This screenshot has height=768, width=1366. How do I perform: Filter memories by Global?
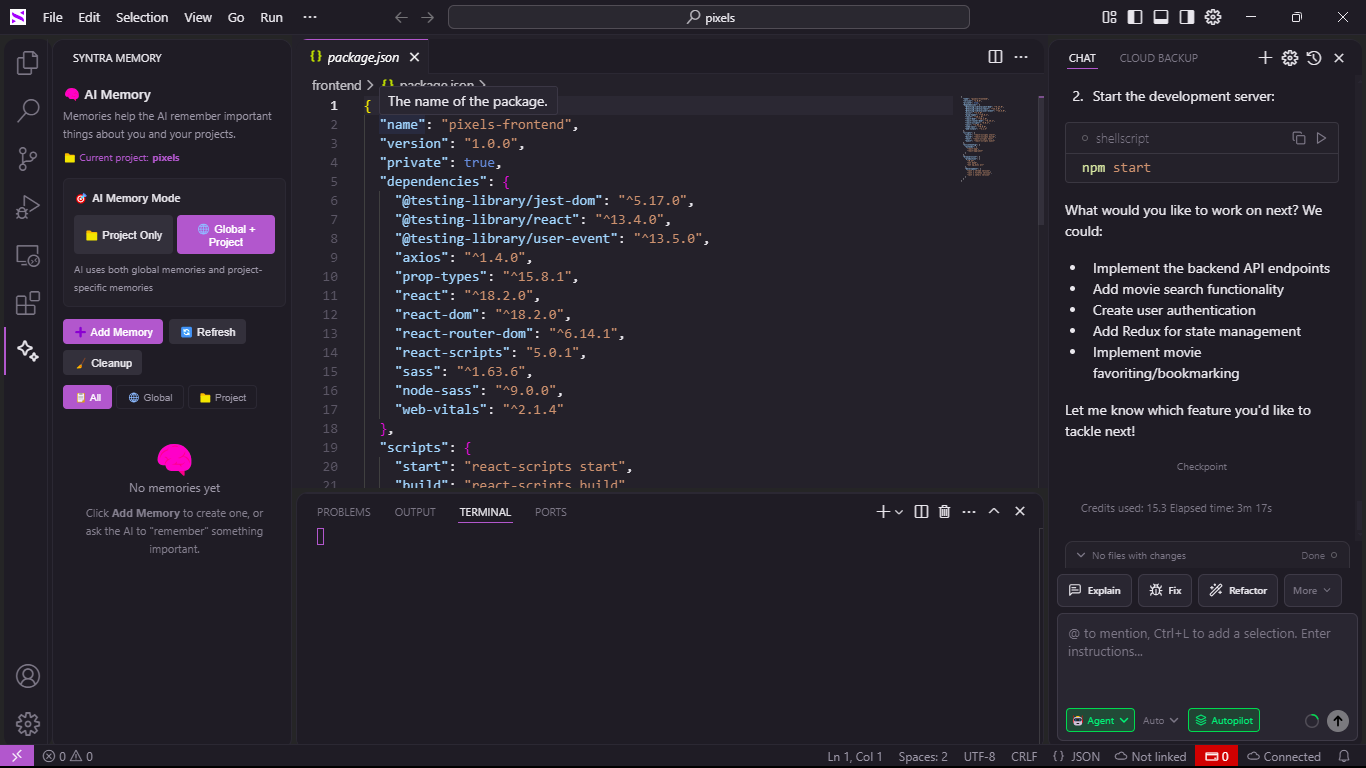(150, 397)
